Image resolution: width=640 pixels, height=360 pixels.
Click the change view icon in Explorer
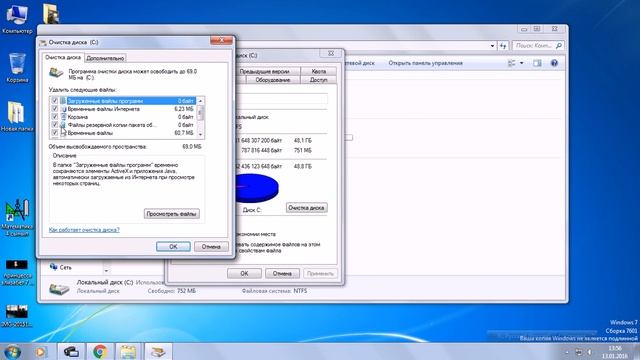tap(511, 63)
